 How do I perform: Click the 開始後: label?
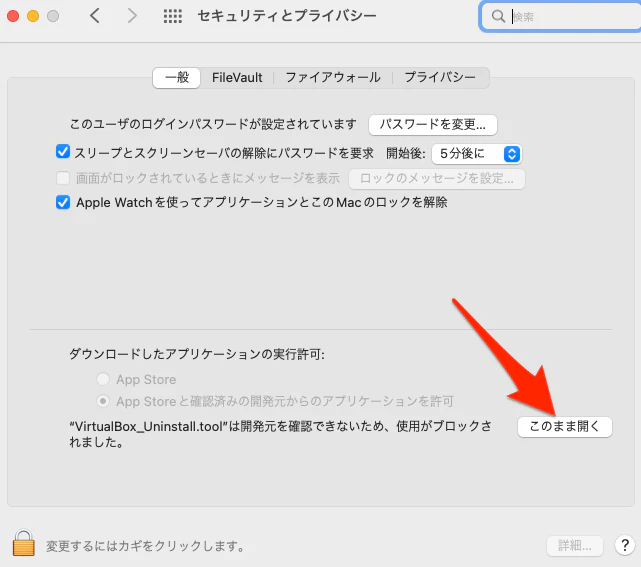406,154
